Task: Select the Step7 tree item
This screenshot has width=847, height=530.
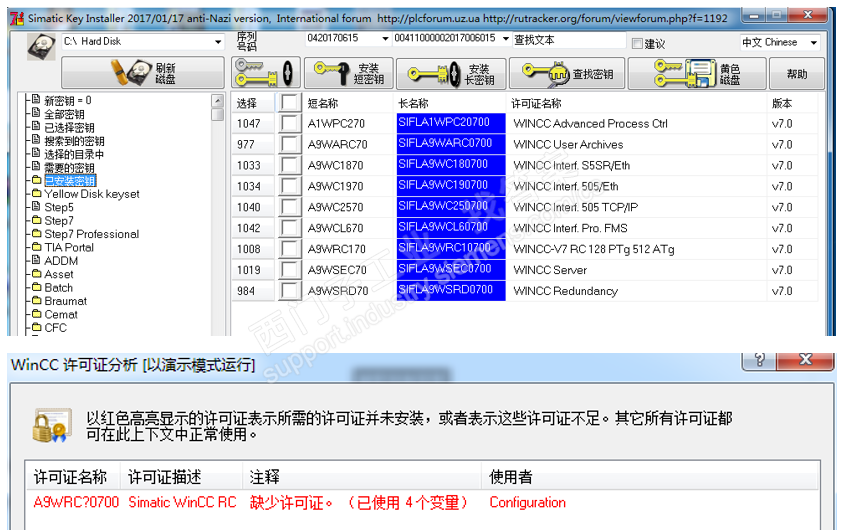Action: (x=59, y=221)
